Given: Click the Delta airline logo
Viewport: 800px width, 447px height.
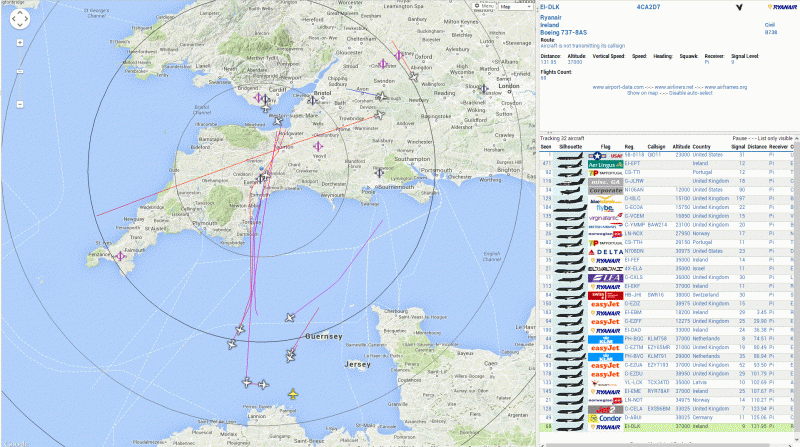Looking at the screenshot, I should (605, 252).
